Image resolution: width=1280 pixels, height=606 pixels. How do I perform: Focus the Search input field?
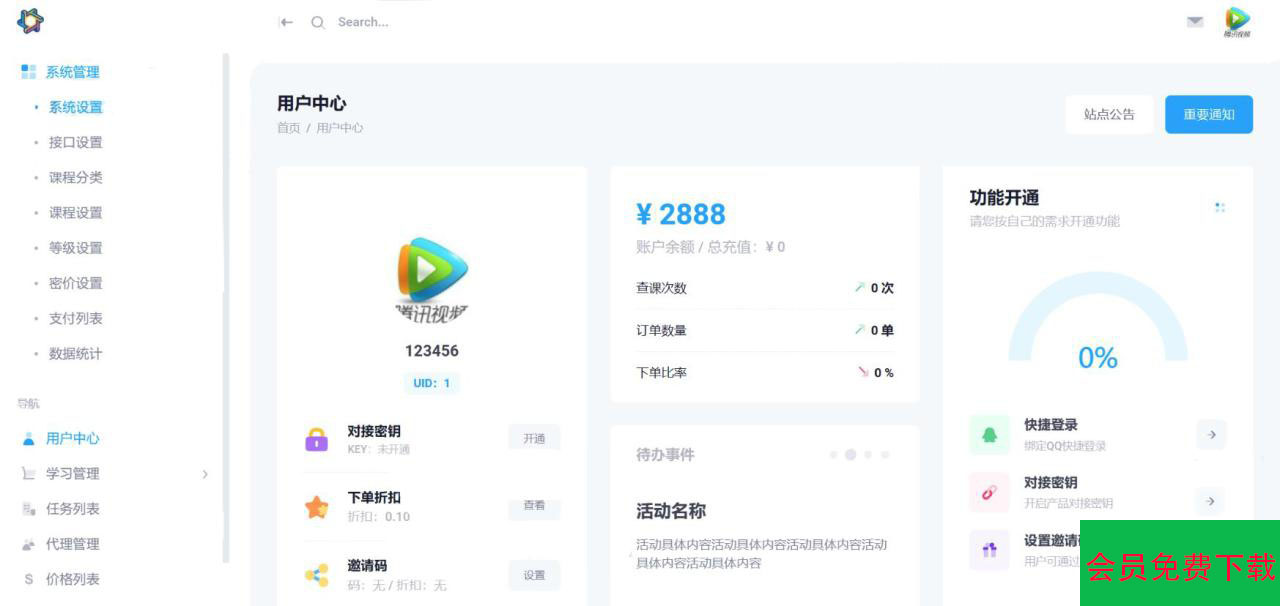click(400, 22)
